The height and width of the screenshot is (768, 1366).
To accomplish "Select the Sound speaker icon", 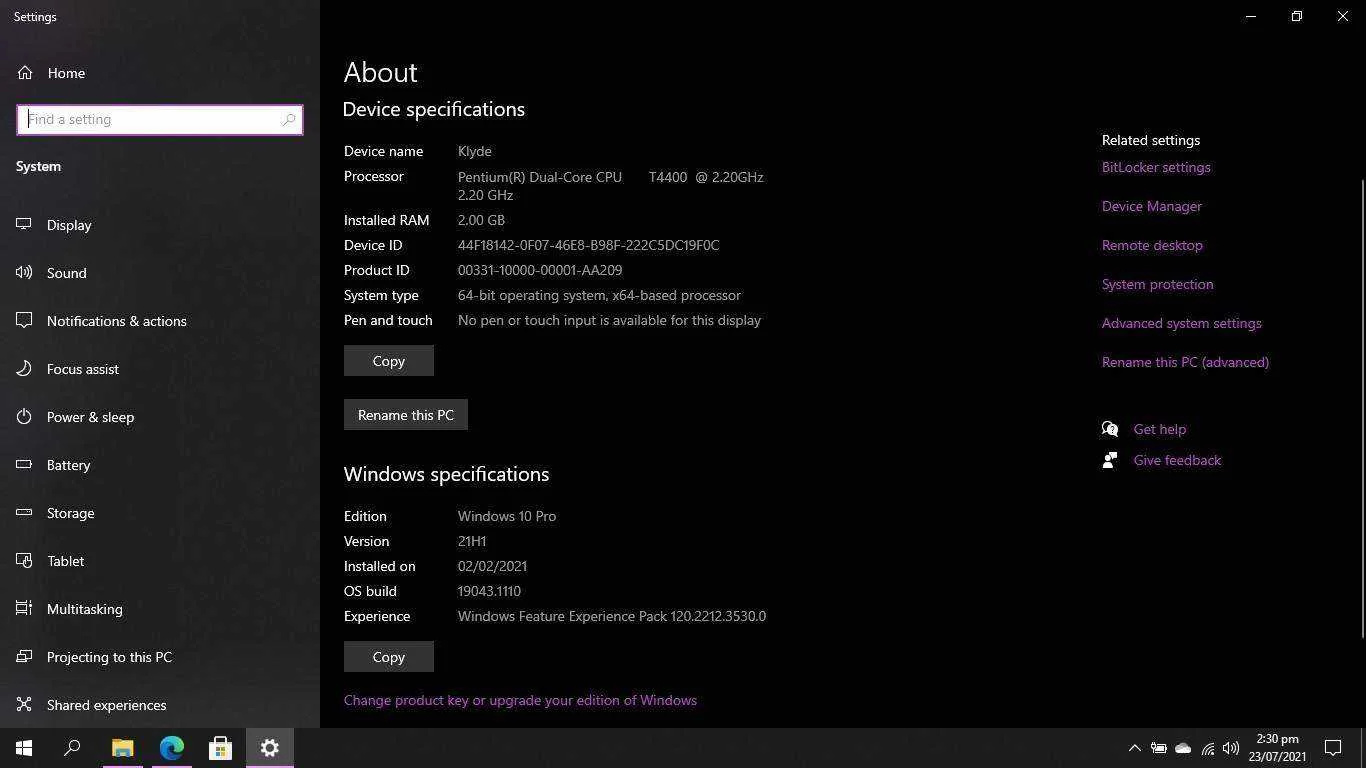I will click(24, 273).
